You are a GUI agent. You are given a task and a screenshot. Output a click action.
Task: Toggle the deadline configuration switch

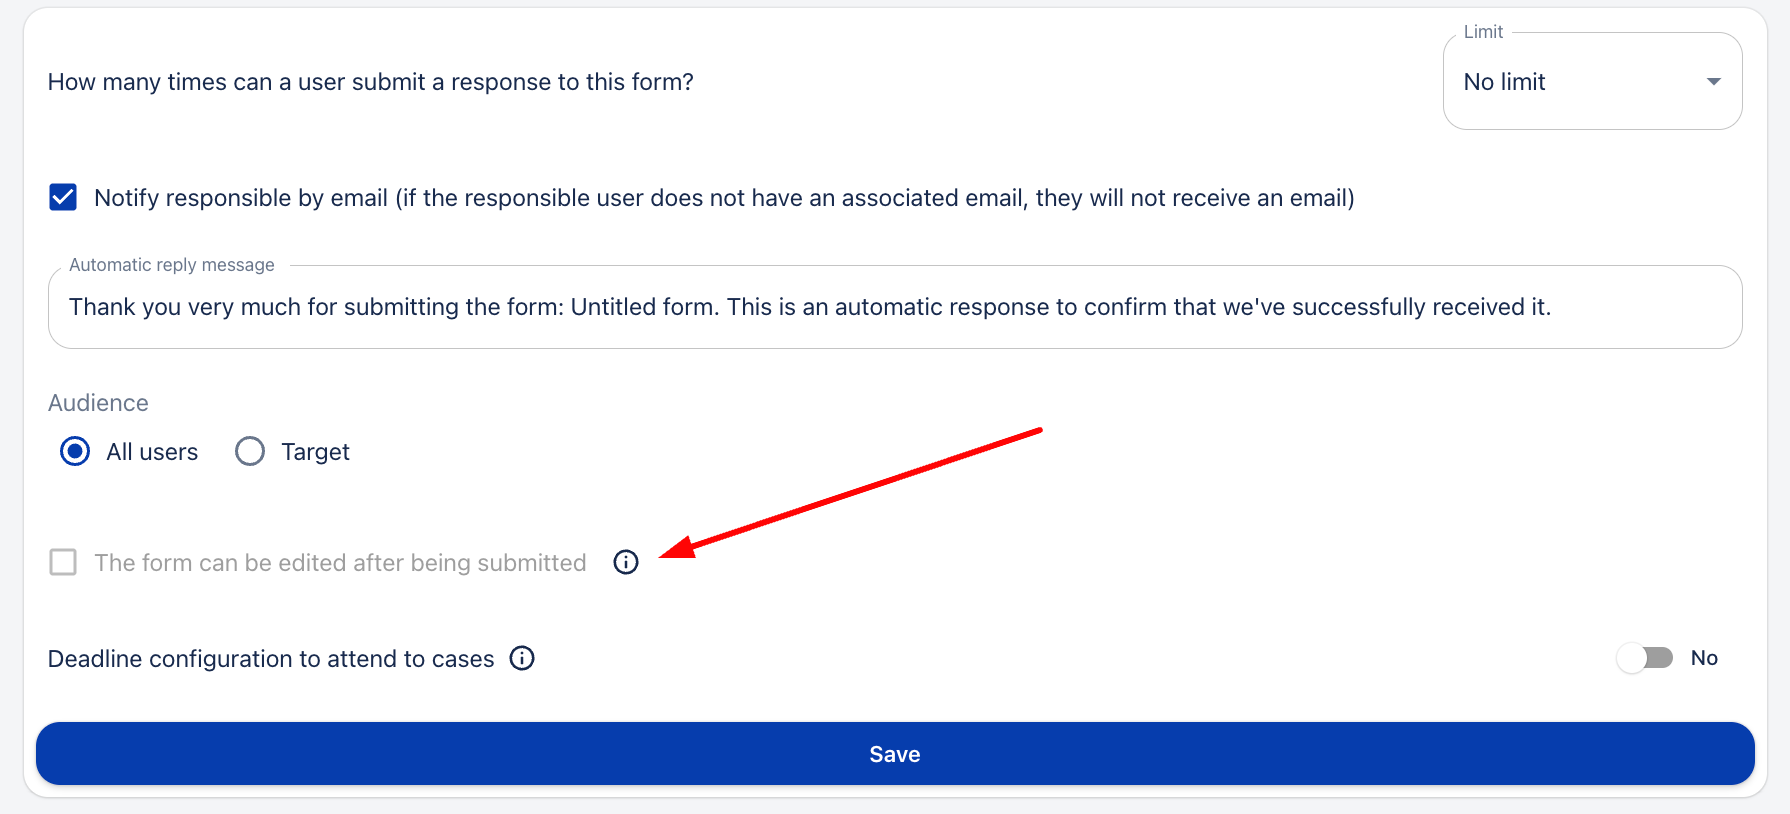tap(1645, 658)
